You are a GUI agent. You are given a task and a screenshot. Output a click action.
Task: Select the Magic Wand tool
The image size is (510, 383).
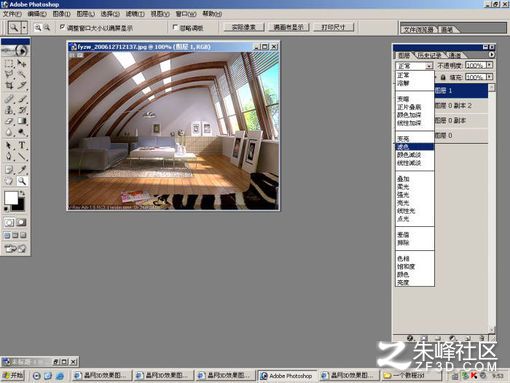(x=22, y=74)
